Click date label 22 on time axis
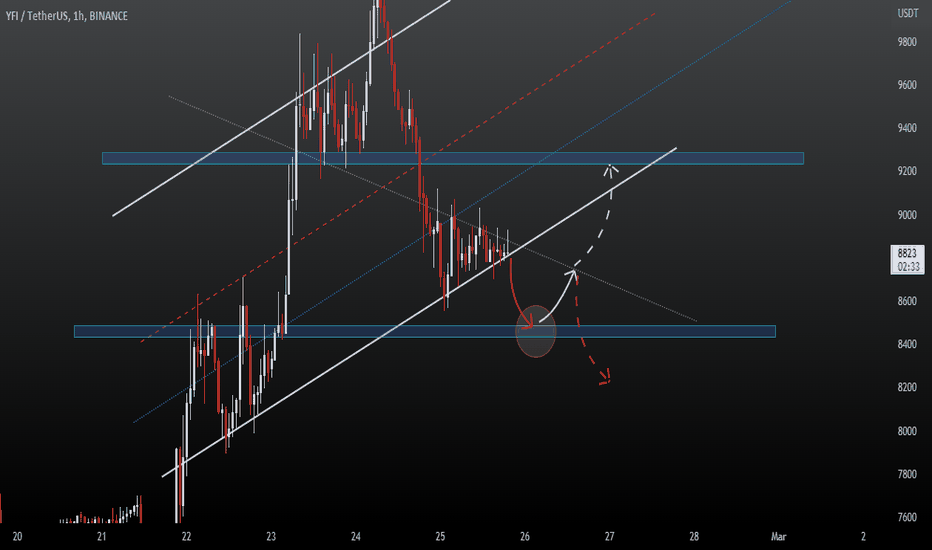 pos(187,536)
